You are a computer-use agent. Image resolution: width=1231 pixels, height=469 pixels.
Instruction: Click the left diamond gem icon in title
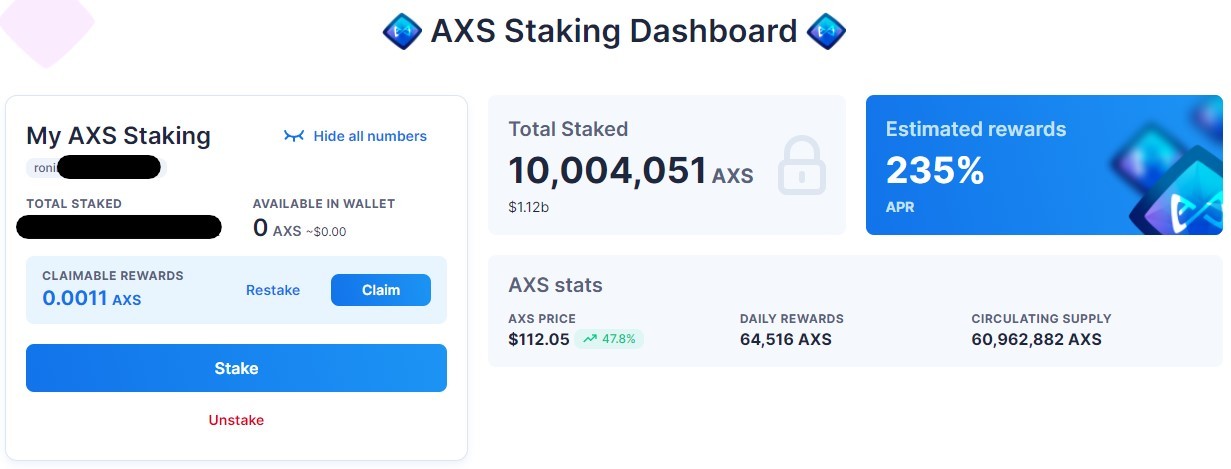coord(402,31)
